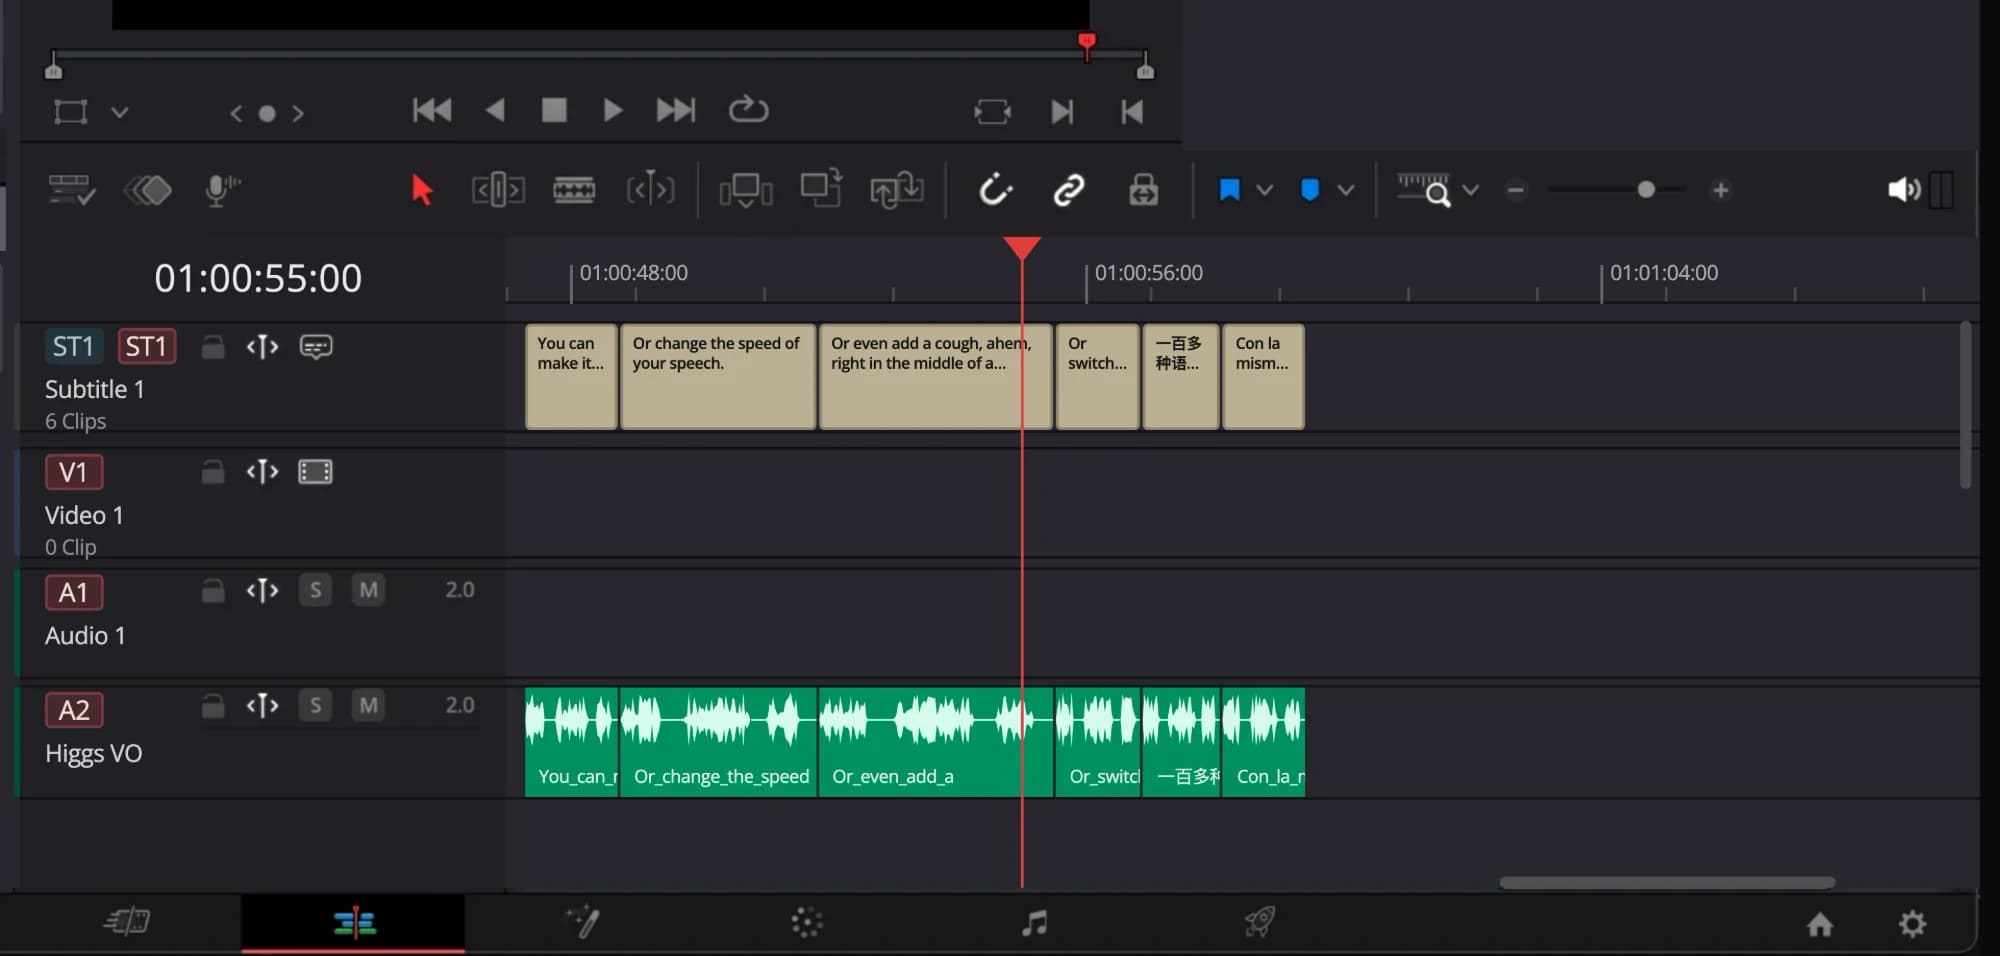Click the Insert Clip icon

746,189
